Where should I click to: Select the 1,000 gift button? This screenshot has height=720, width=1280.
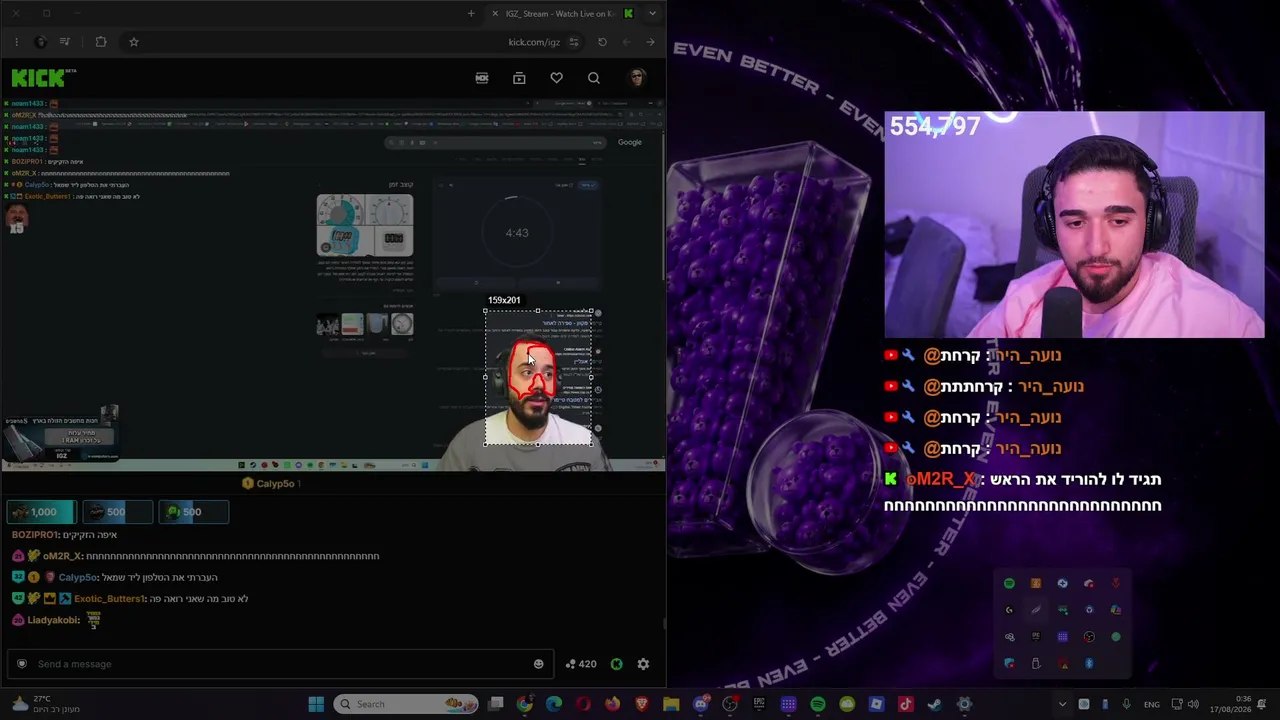[x=41, y=512]
